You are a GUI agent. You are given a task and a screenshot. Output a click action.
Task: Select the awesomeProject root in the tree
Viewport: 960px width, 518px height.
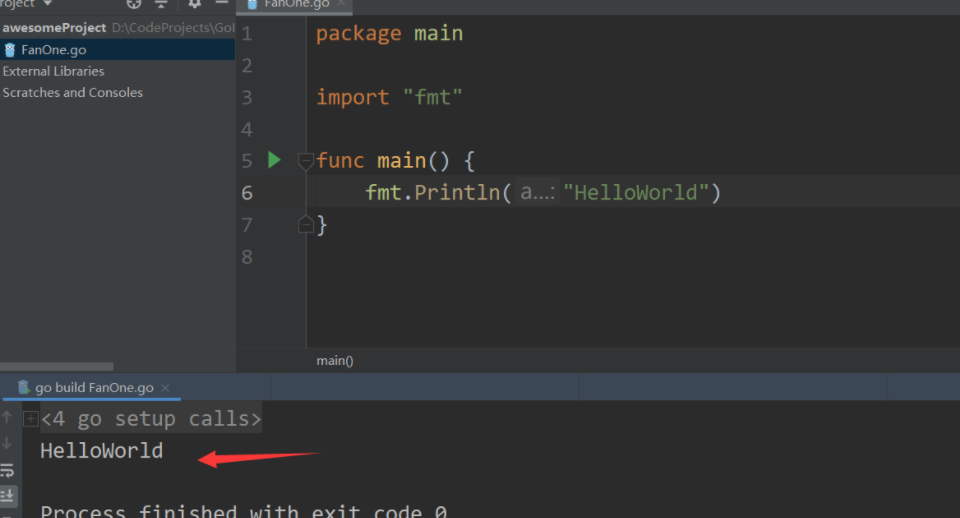[x=54, y=28]
